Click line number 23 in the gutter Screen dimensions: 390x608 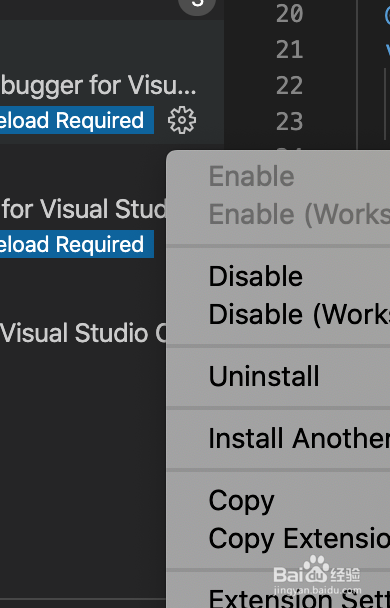point(290,121)
